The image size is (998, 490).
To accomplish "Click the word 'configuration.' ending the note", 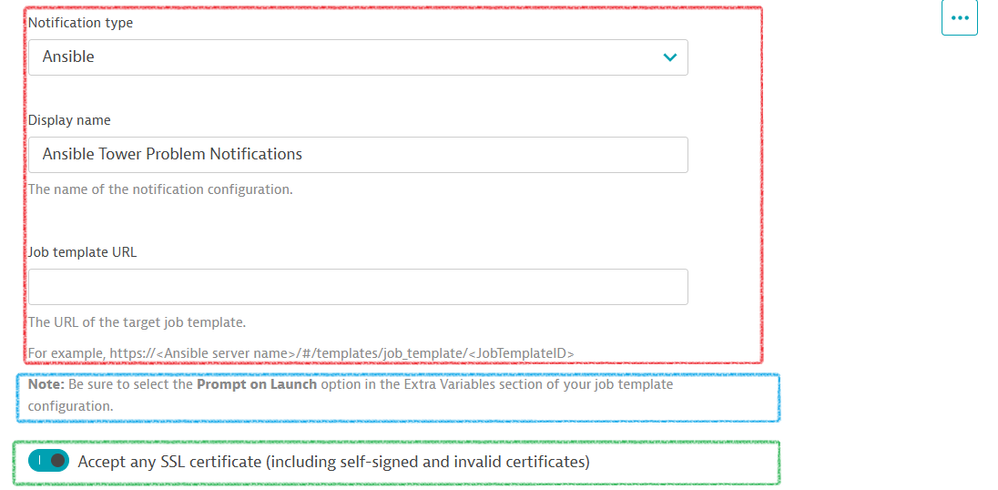I will click(70, 406).
